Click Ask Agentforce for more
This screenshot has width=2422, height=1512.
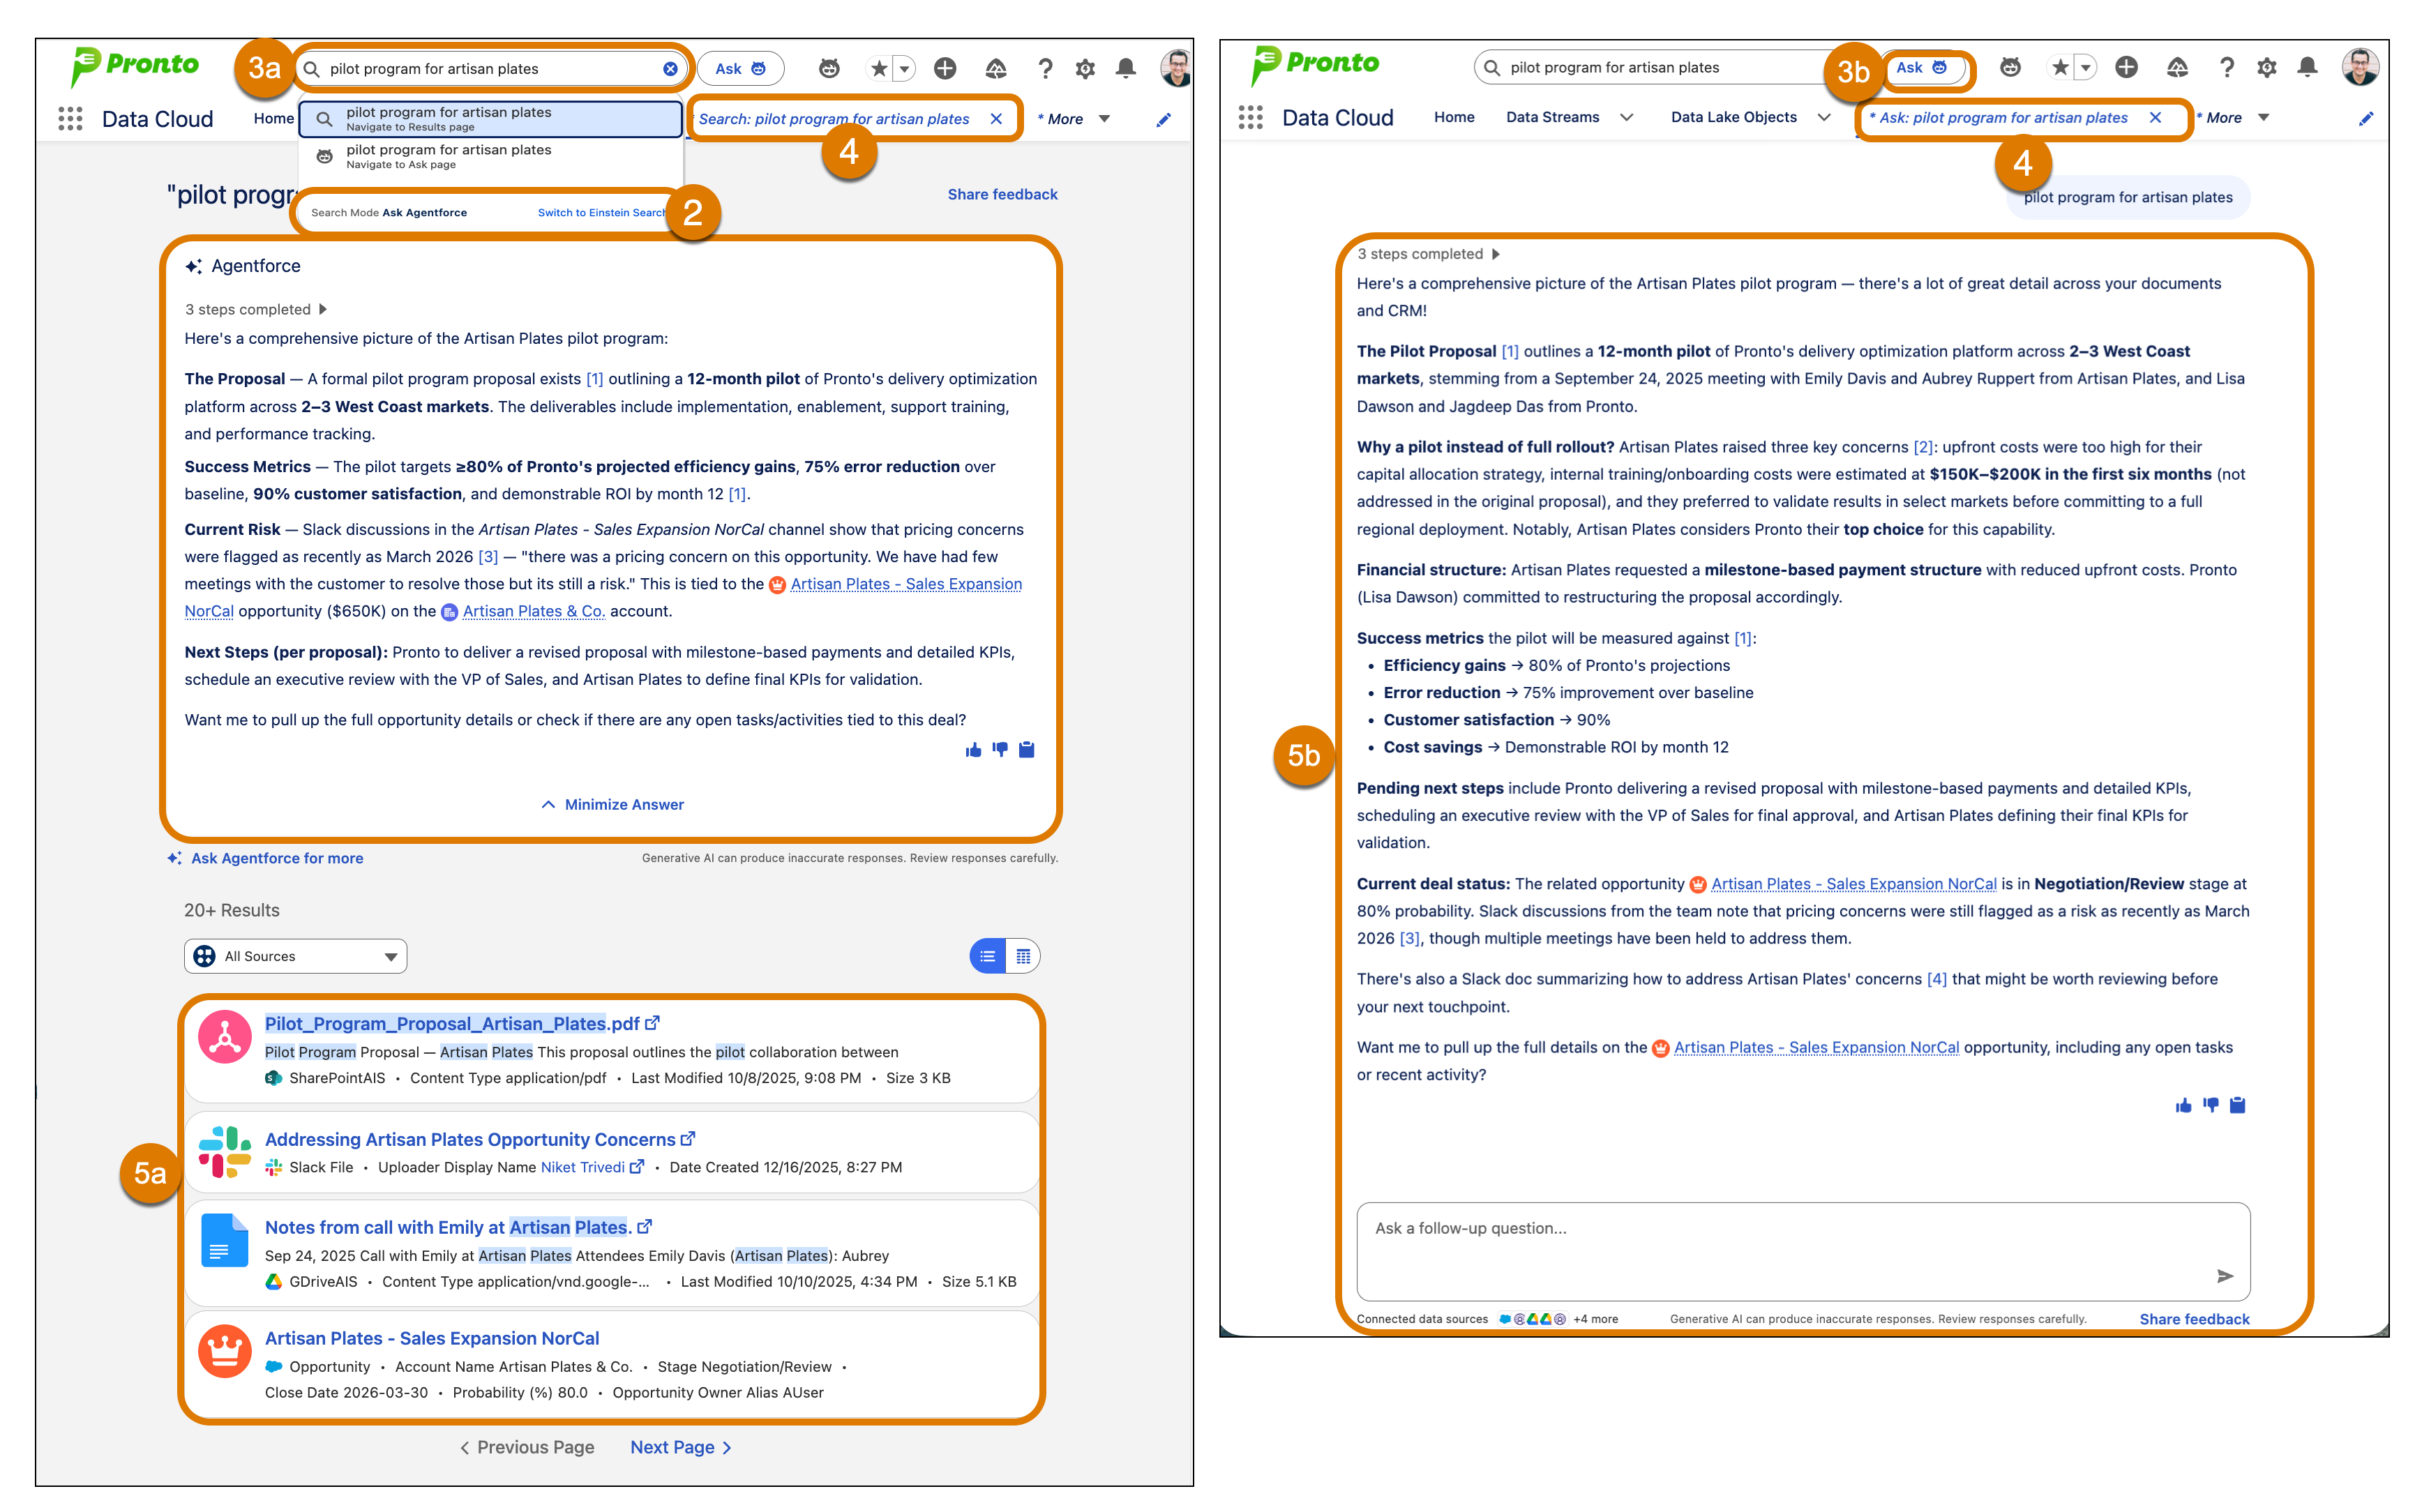click(265, 858)
